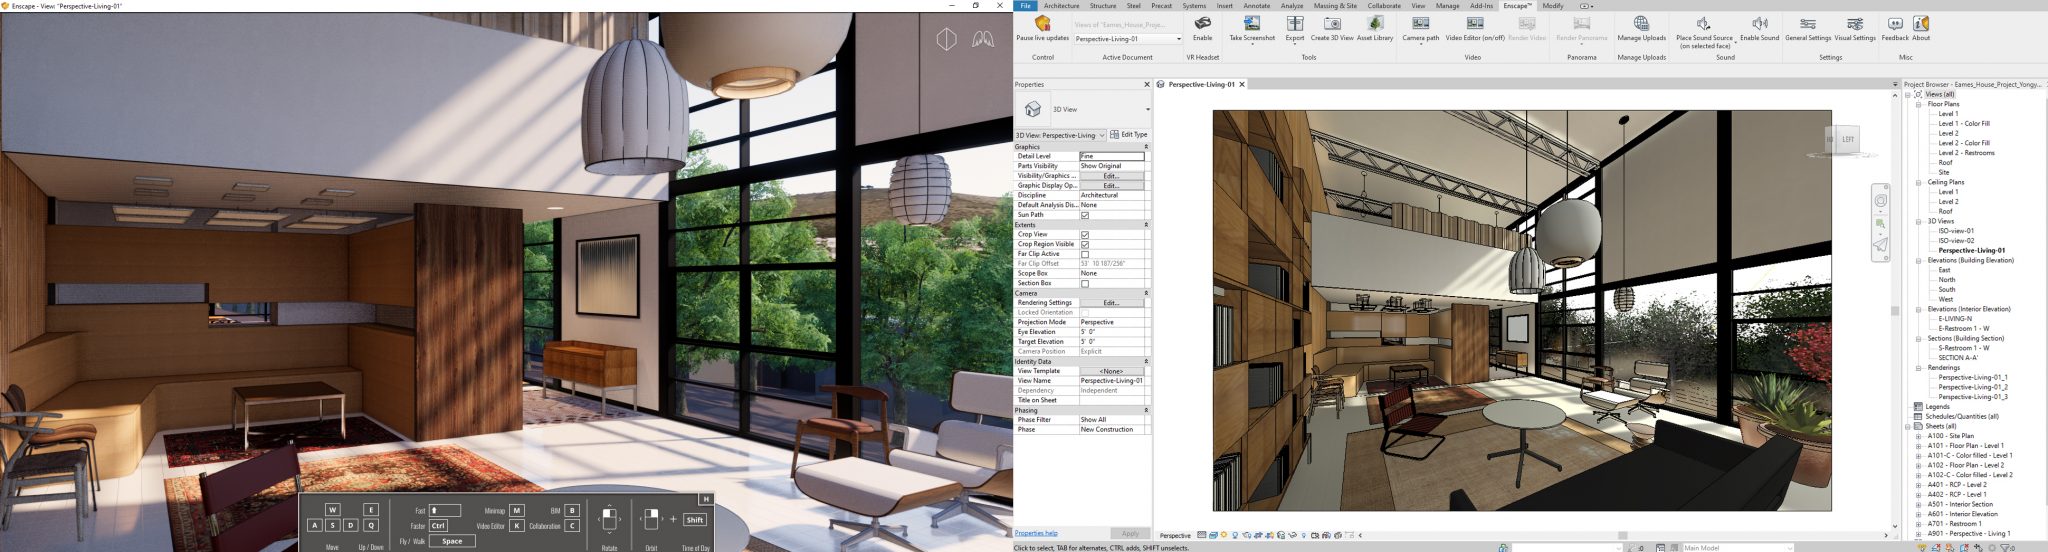
Task: Click Edit button for Rendering Settings
Action: [x=1111, y=303]
